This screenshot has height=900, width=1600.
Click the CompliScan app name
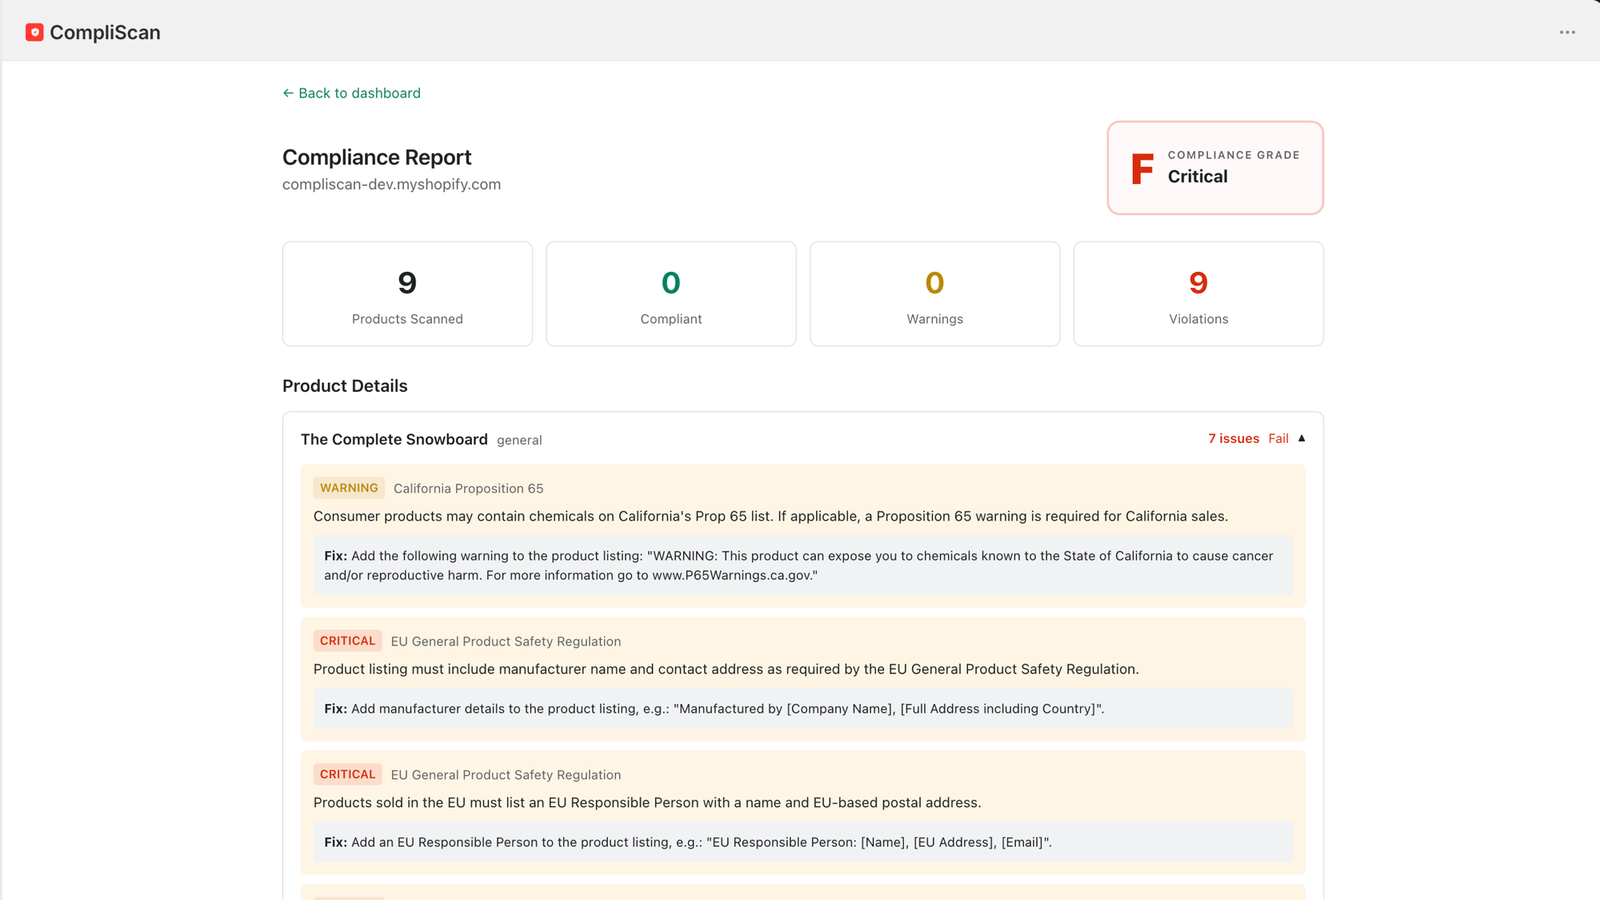pyautogui.click(x=105, y=32)
